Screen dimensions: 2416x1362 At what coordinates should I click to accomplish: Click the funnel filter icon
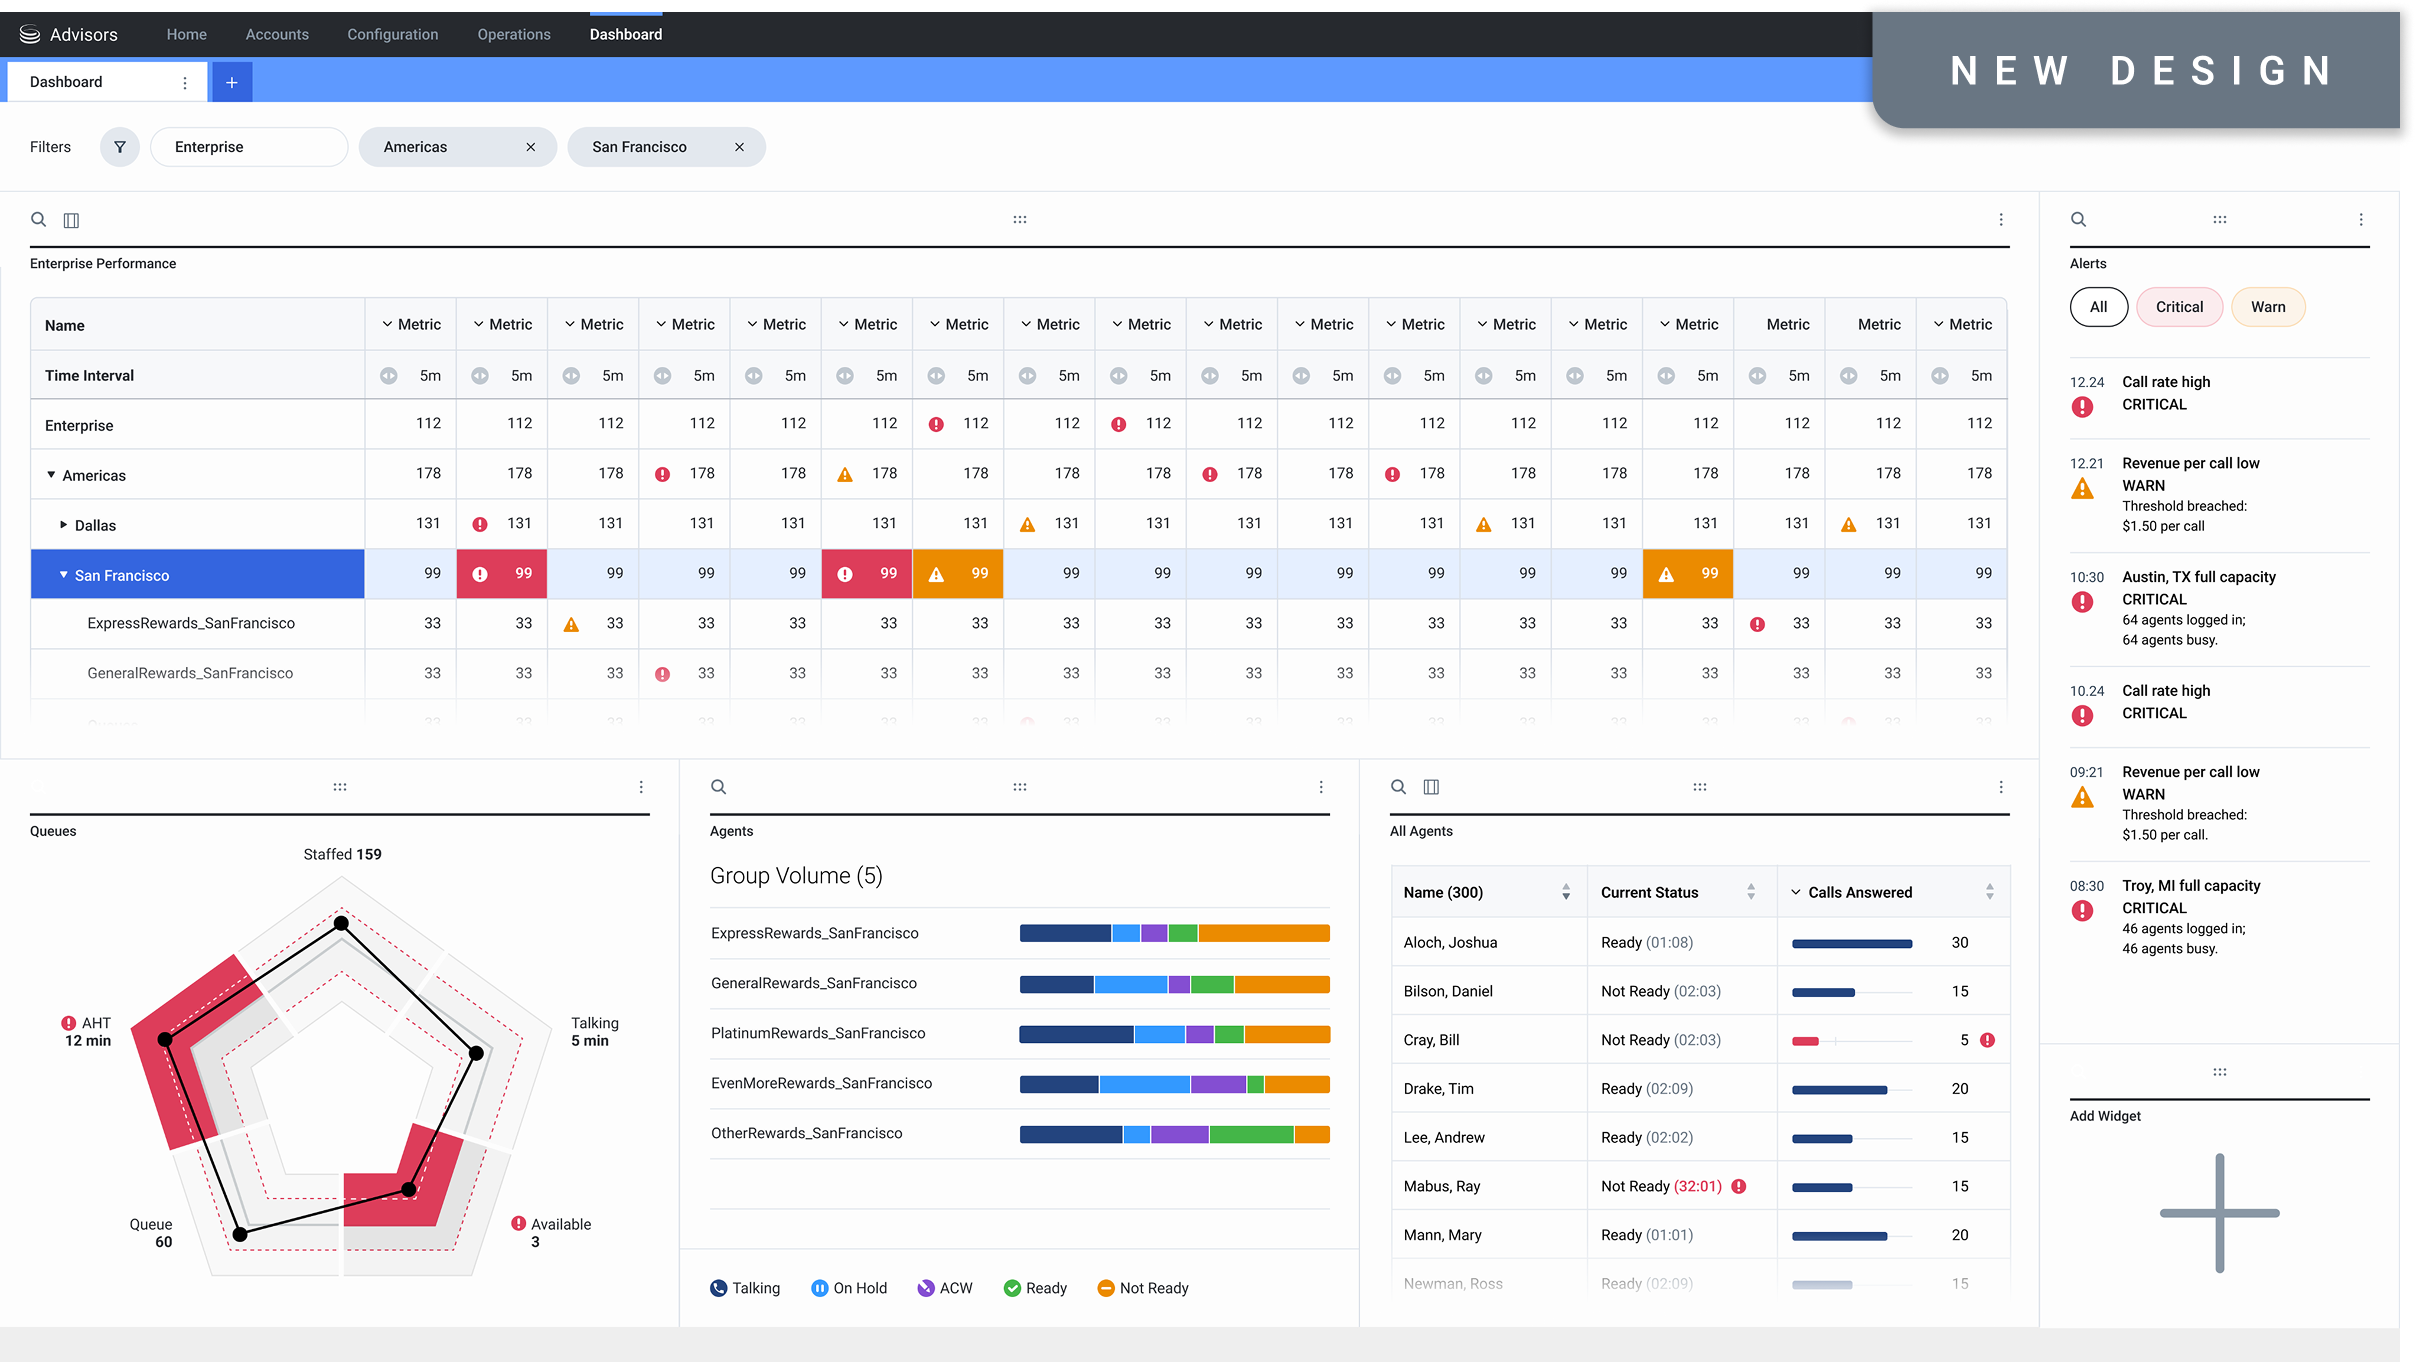(x=120, y=147)
